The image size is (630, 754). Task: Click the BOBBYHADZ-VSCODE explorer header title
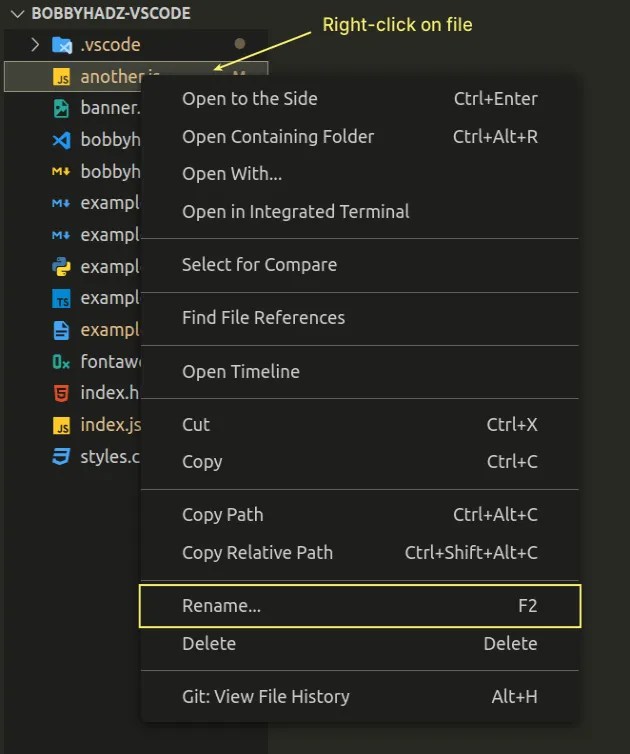click(111, 13)
